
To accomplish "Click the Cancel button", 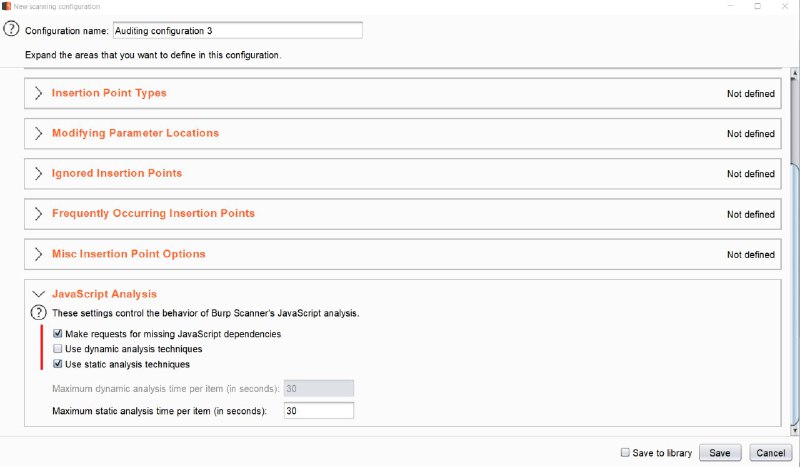I will coord(770,453).
